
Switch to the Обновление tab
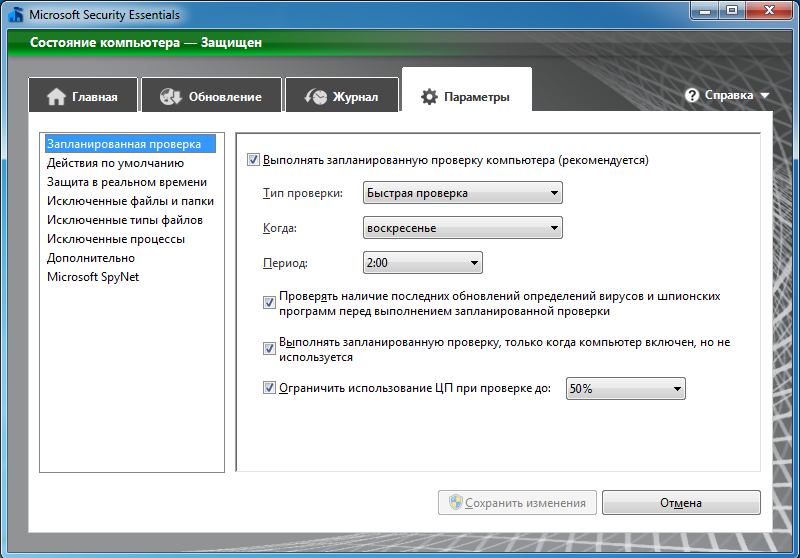(211, 94)
